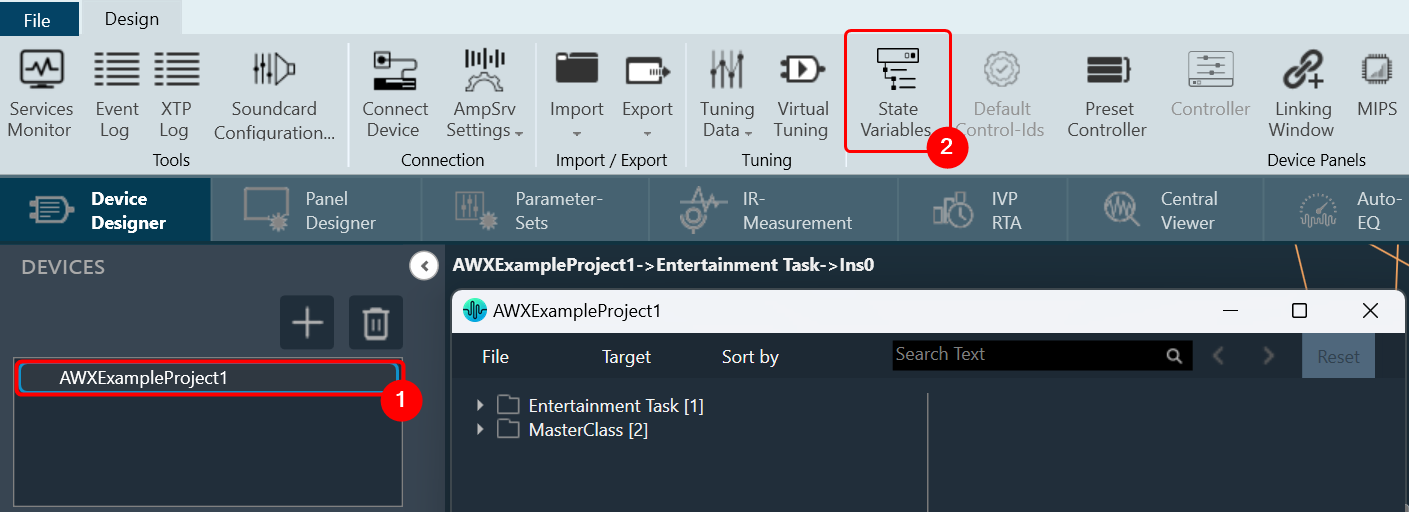This screenshot has width=1409, height=512.
Task: Minimize the AWXExampleProject1 window
Action: click(1229, 311)
